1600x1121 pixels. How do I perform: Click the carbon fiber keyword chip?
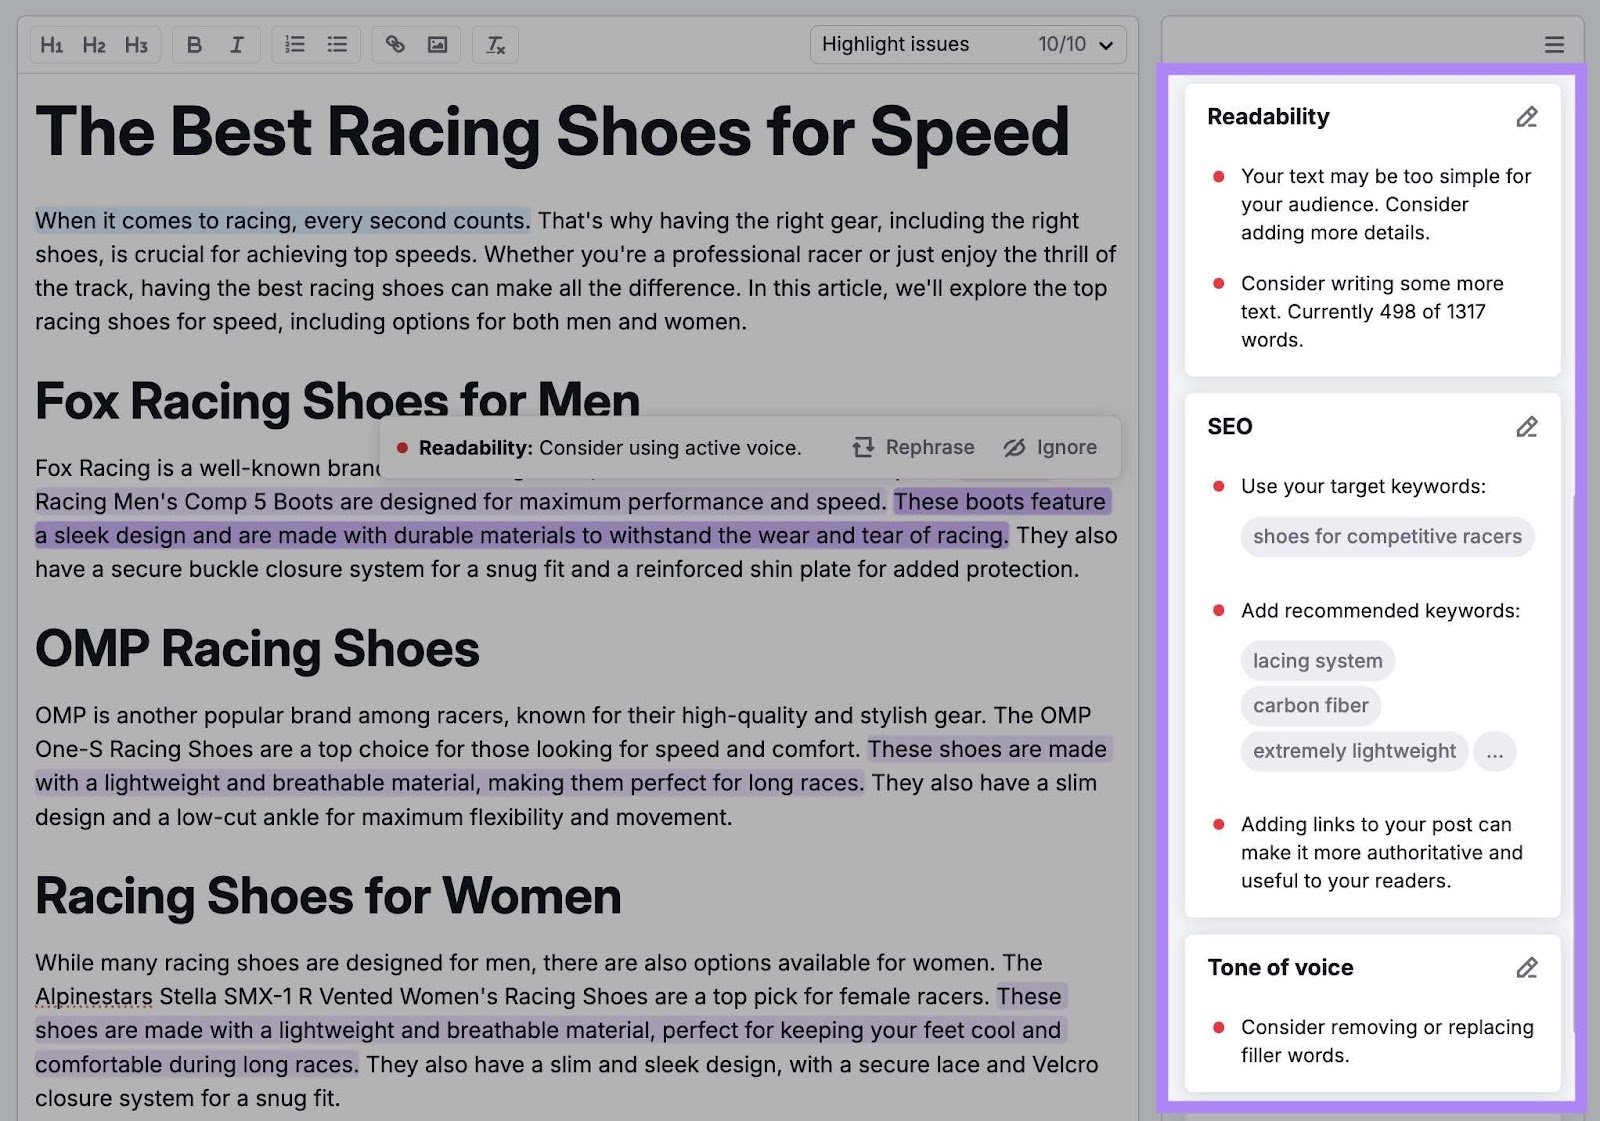[x=1310, y=706]
